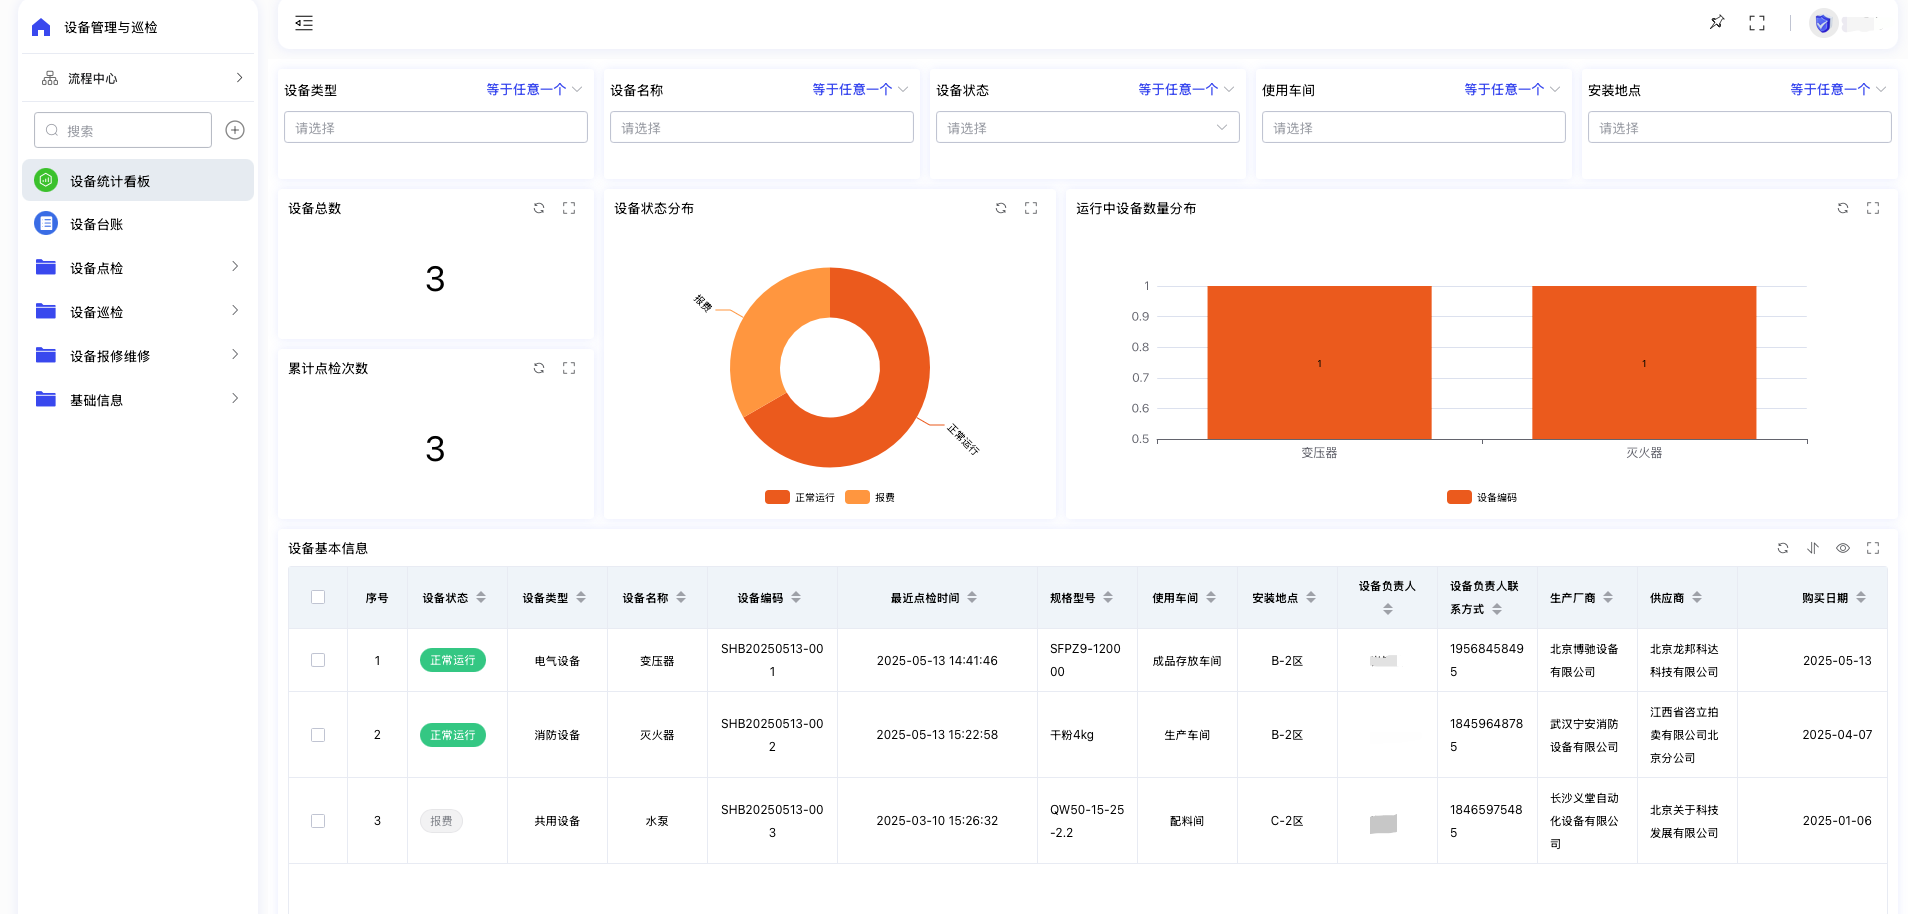Expand the 基础信息 folder
The image size is (1908, 914).
coord(138,399)
